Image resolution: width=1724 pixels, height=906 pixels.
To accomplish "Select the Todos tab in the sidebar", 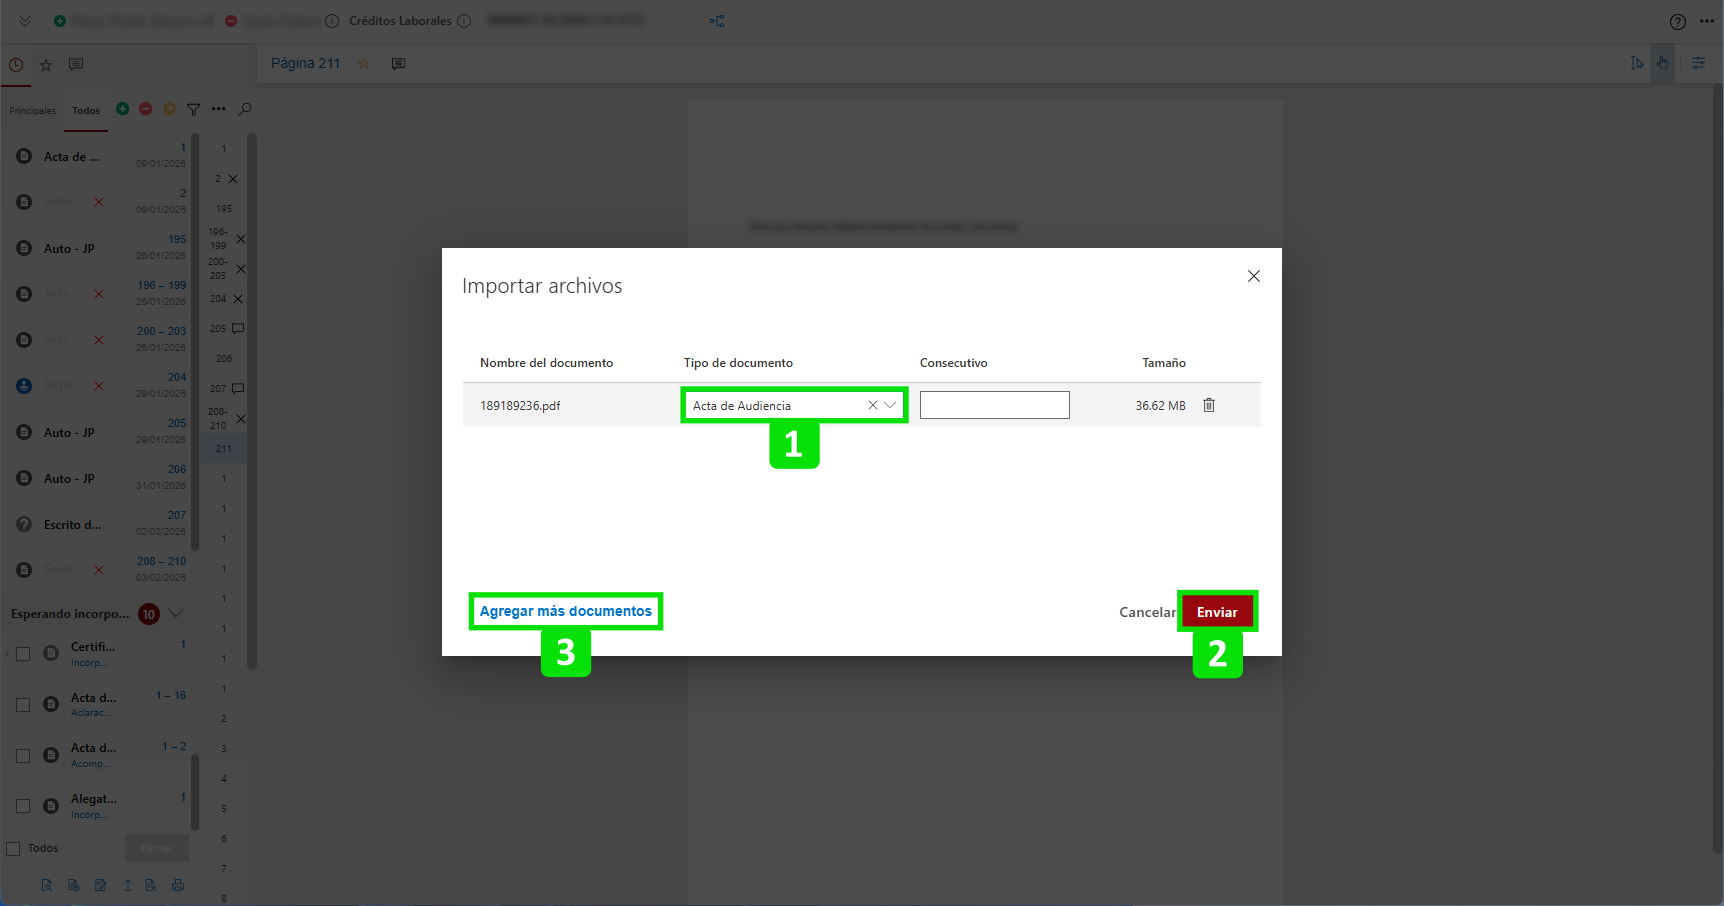I will point(86,111).
